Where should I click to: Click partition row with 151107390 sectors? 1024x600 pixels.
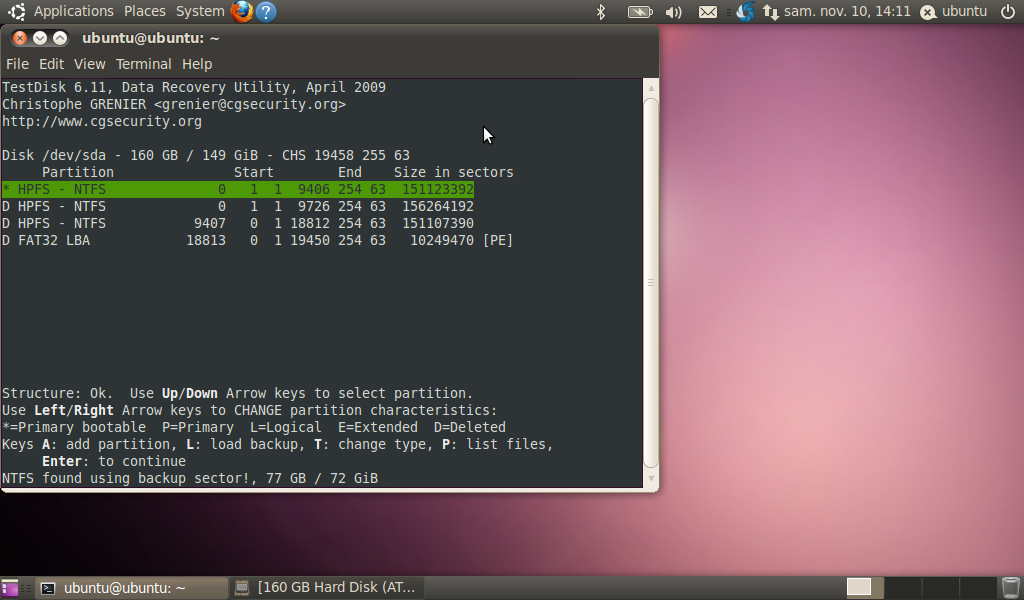coord(238,223)
